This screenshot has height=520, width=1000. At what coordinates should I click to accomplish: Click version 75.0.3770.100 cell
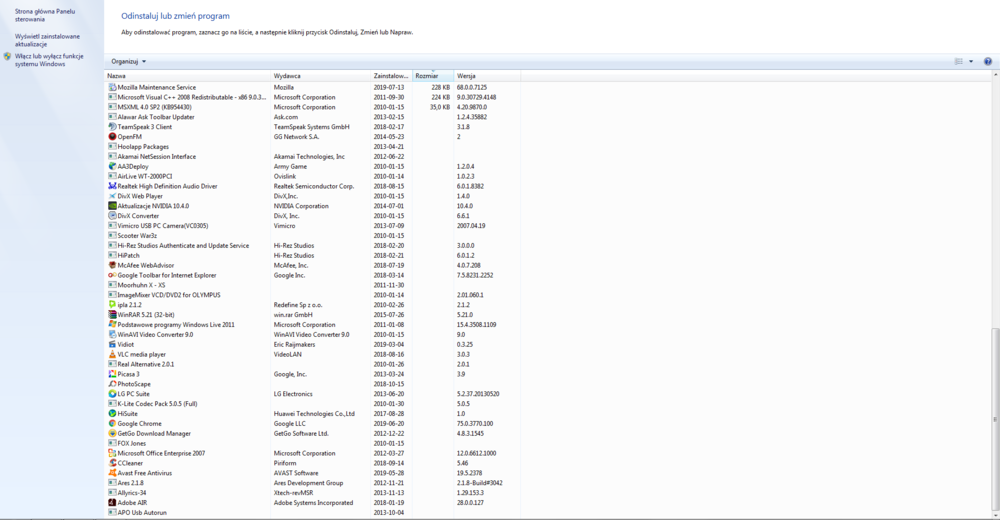[474, 424]
